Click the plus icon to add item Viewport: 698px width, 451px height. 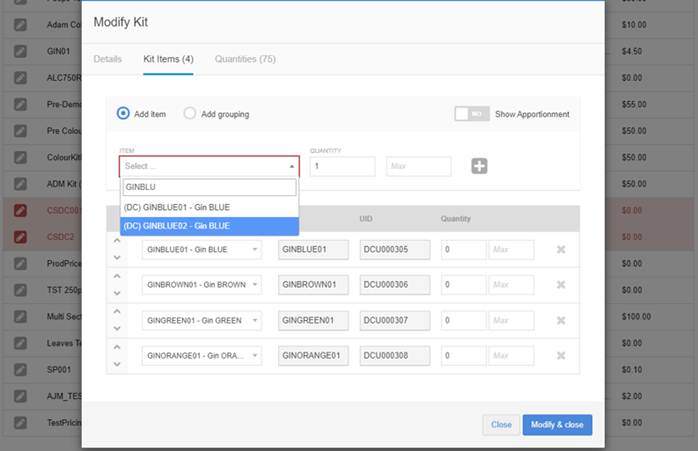479,166
